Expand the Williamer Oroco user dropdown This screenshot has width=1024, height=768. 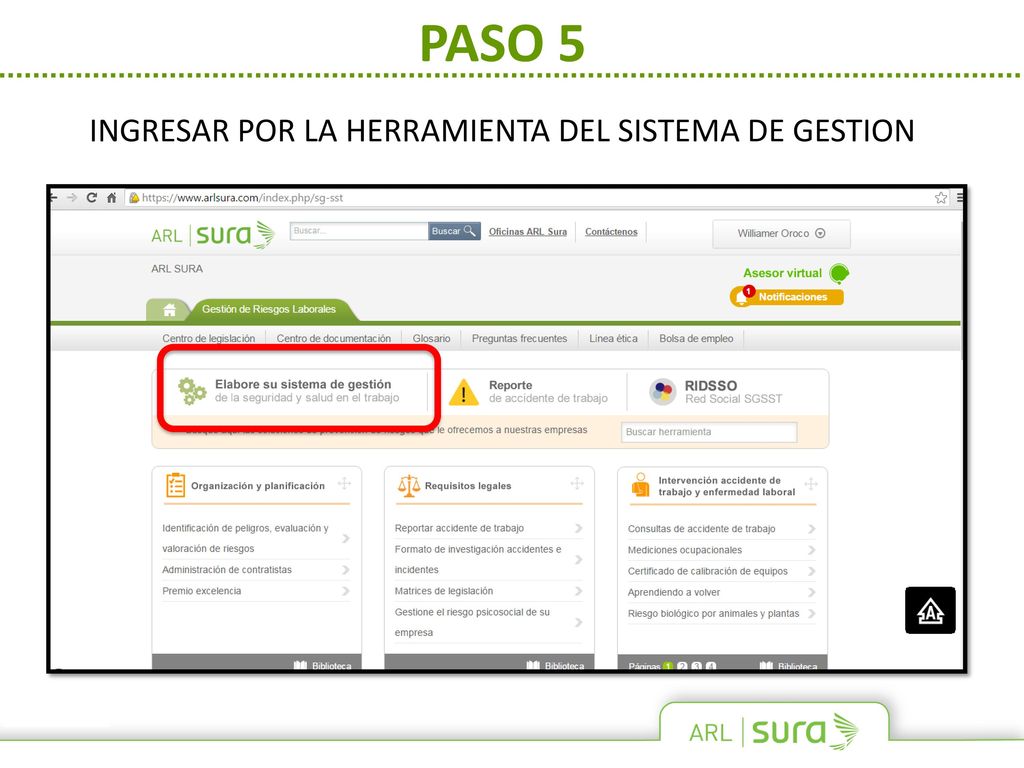[x=781, y=233]
